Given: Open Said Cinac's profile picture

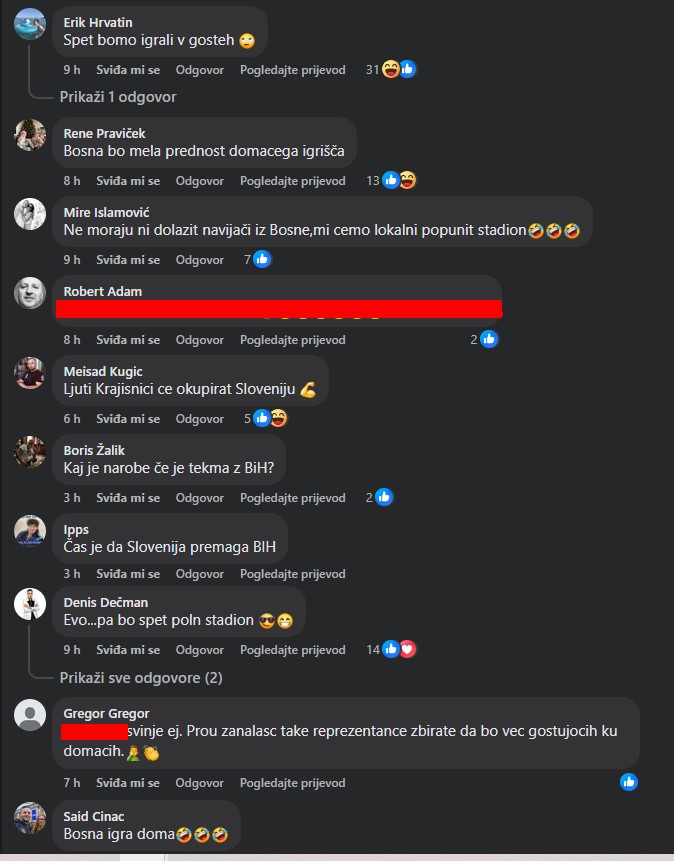Looking at the screenshot, I should tap(30, 818).
